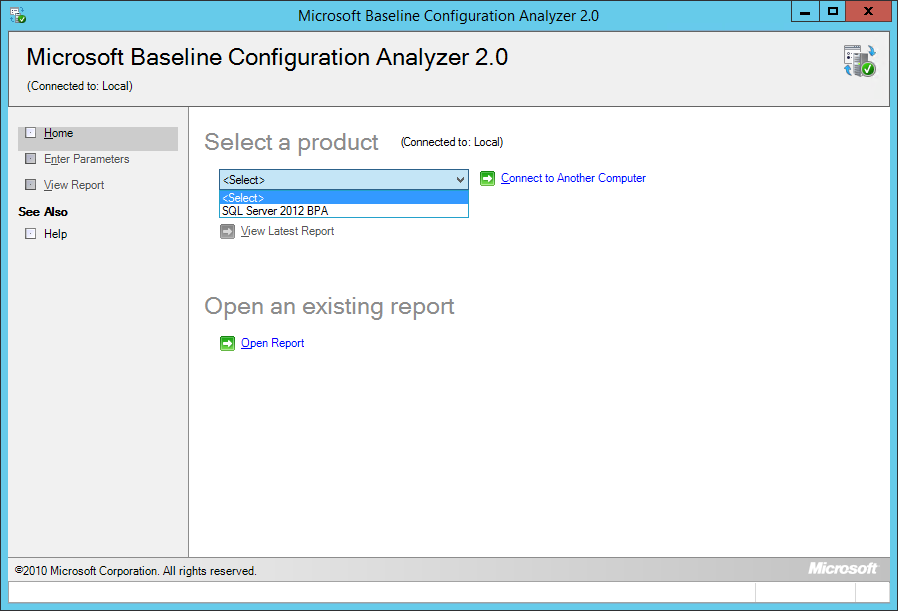
Task: Click the gray arrow icon beside View Latest Report
Action: point(227,231)
